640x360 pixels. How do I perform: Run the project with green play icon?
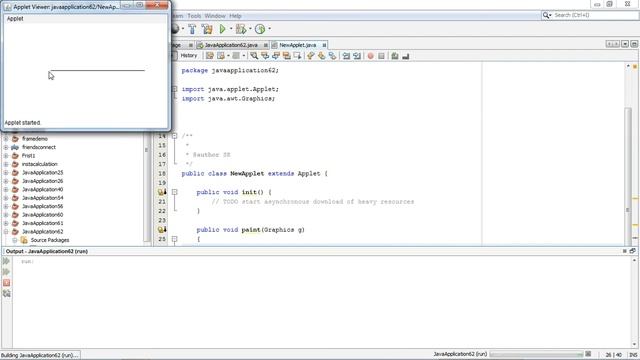click(222, 29)
